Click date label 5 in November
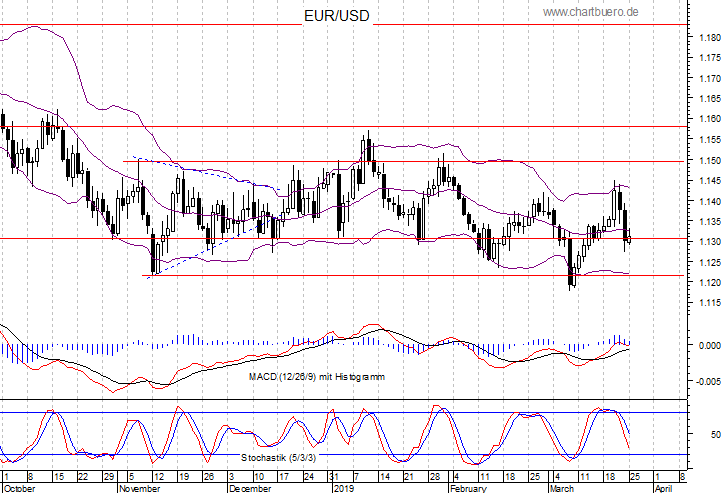This screenshot has width=723, height=493. point(131,477)
